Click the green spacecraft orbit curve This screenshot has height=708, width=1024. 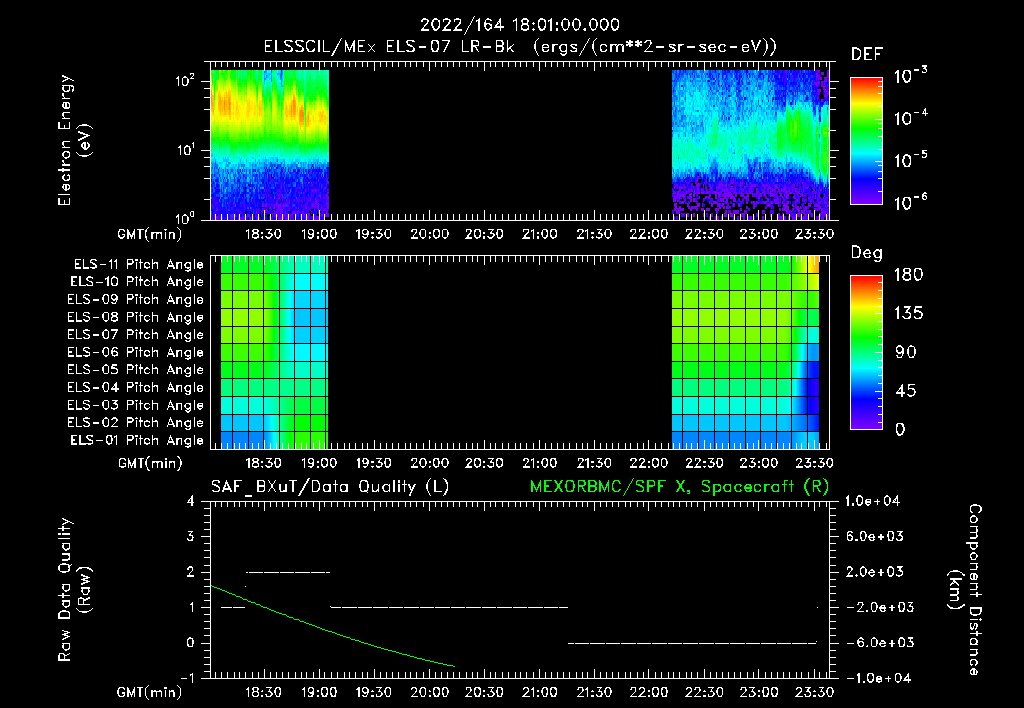pos(332,631)
